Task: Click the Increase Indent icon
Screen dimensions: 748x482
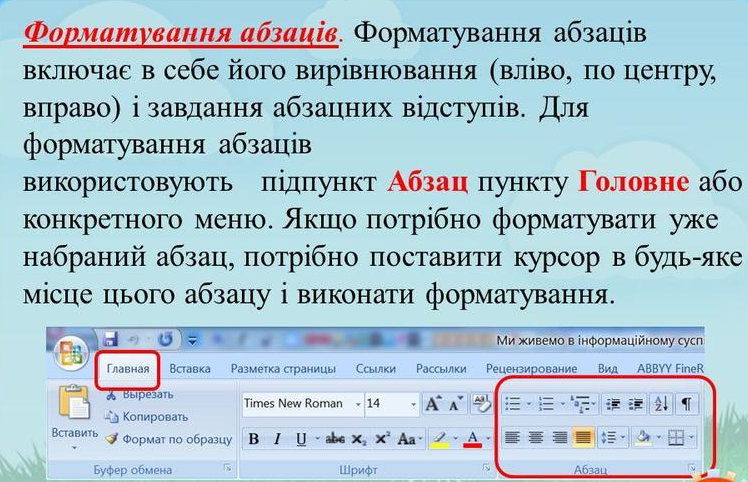Action: (635, 404)
